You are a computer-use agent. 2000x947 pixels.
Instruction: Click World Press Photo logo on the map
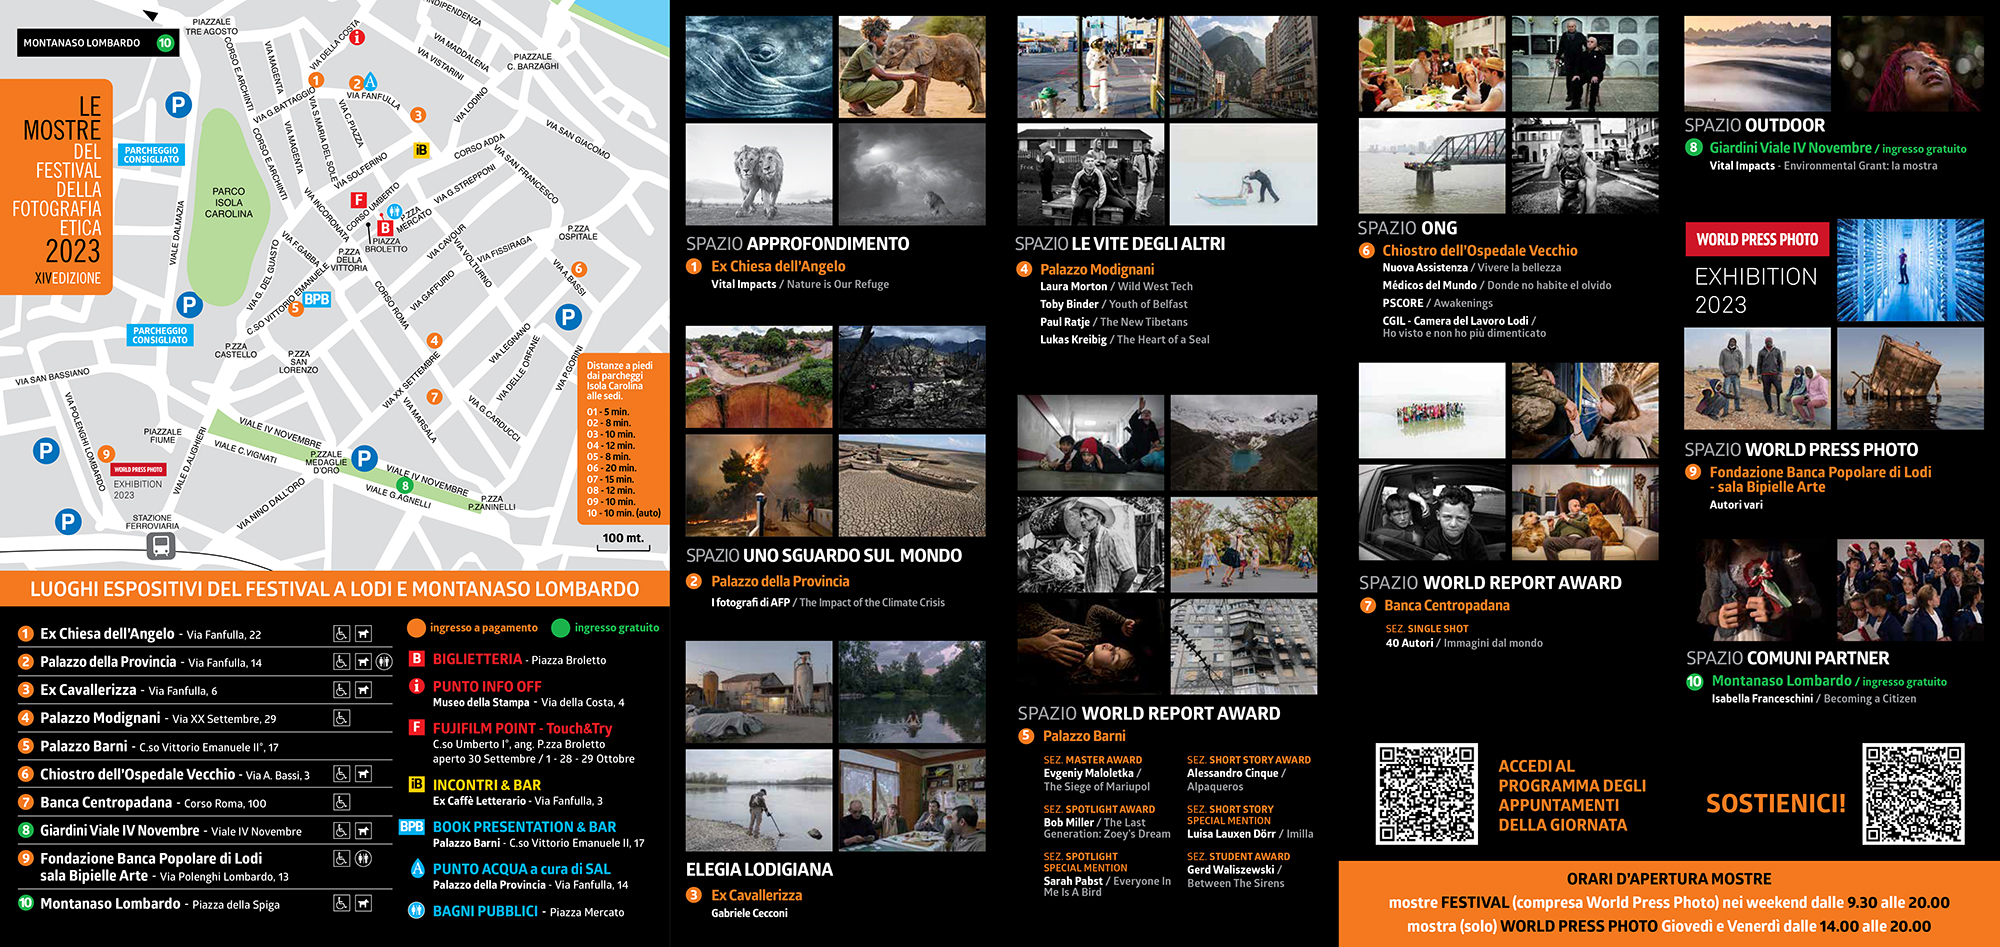[138, 469]
